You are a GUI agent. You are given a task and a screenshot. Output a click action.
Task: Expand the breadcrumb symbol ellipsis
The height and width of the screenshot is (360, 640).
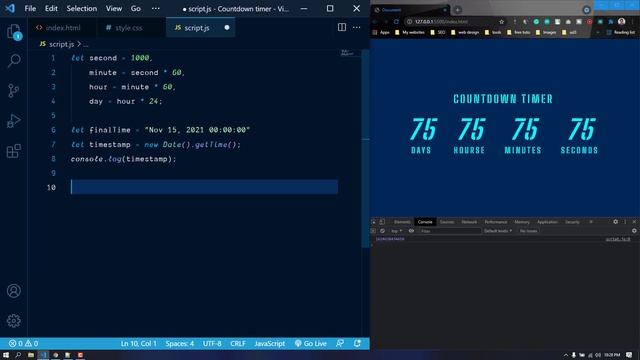85,44
